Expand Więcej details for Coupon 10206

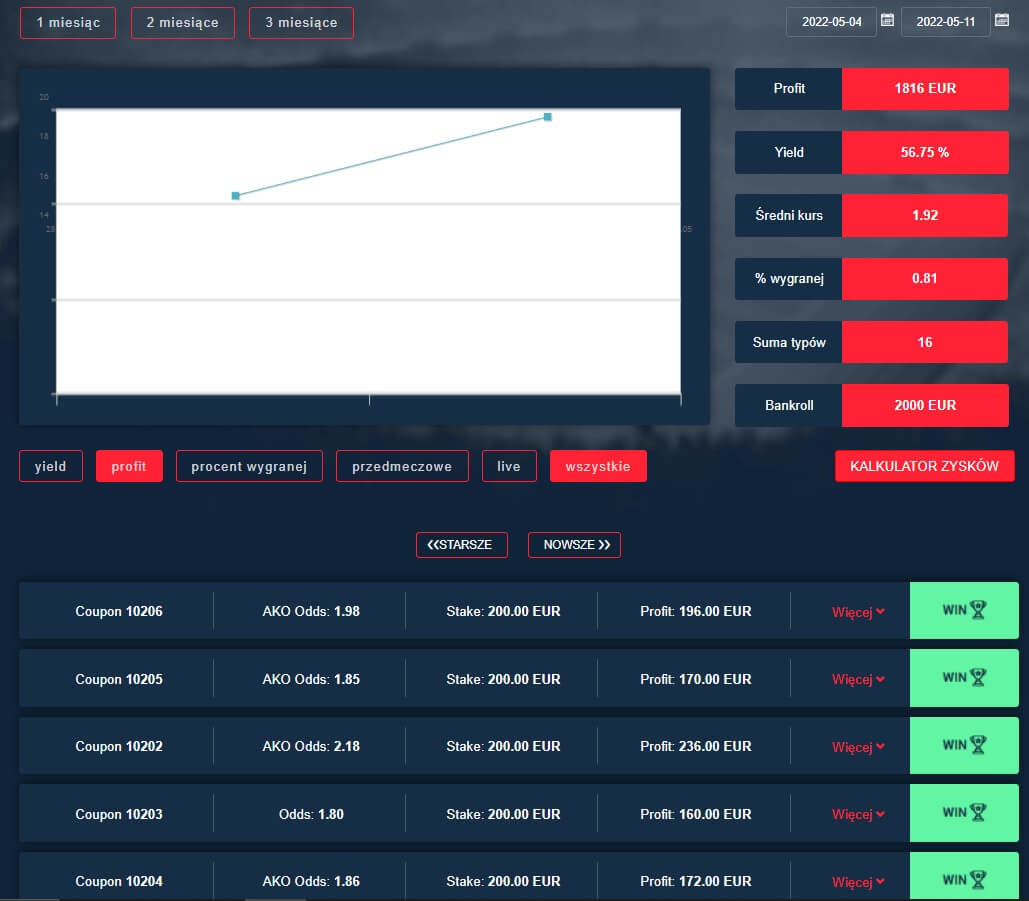[858, 612]
